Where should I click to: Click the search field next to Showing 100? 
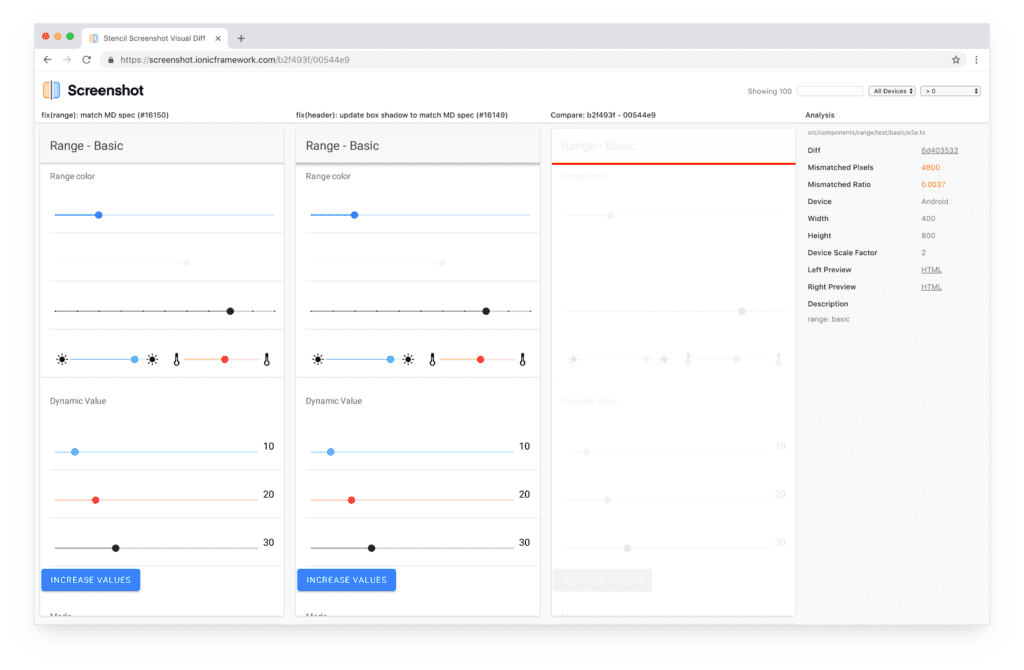click(829, 91)
